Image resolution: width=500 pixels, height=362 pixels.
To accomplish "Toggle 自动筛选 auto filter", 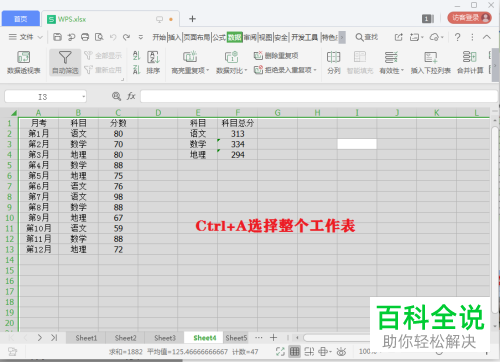I will click(x=65, y=62).
